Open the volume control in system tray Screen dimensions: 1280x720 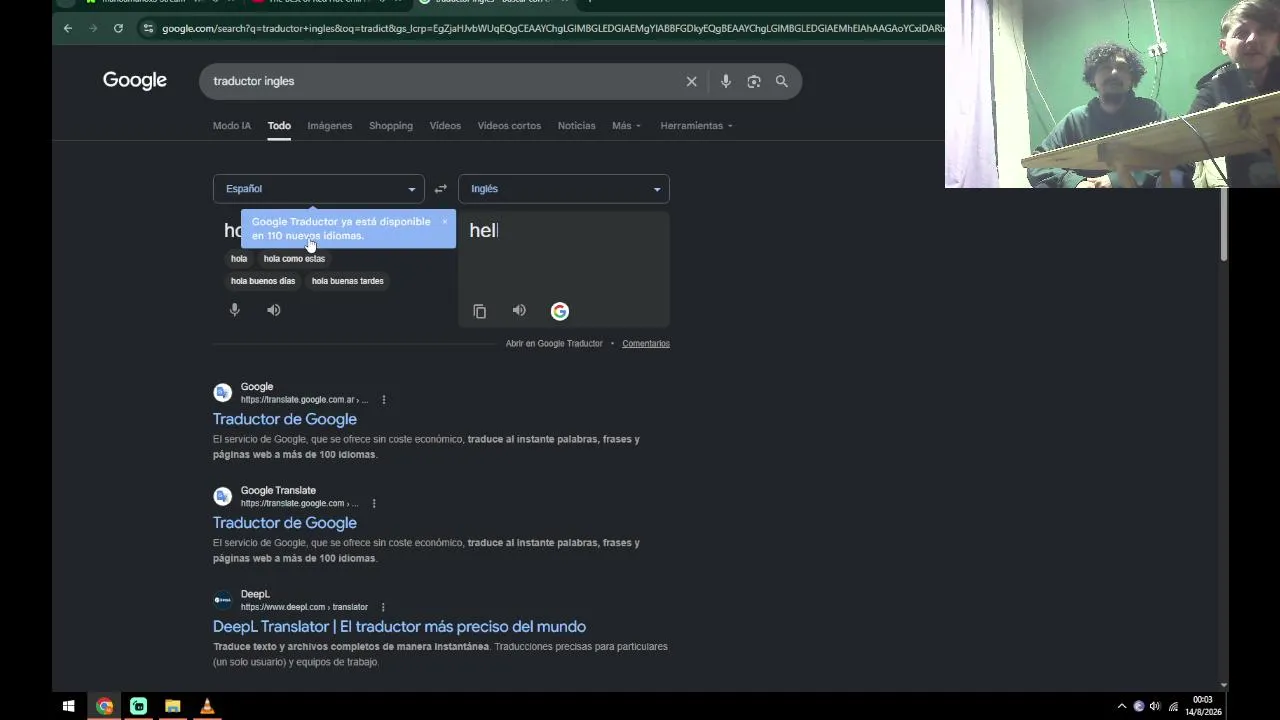tap(1155, 707)
